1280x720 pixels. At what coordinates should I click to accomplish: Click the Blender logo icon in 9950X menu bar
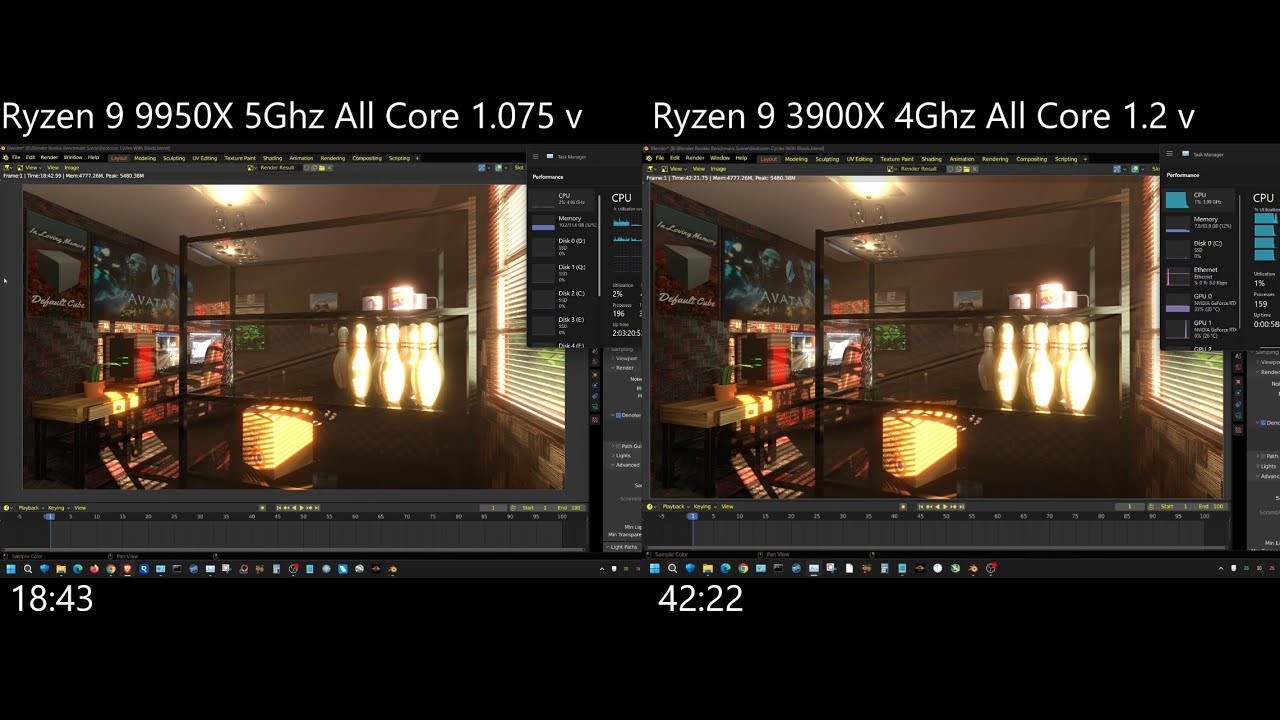pos(6,158)
